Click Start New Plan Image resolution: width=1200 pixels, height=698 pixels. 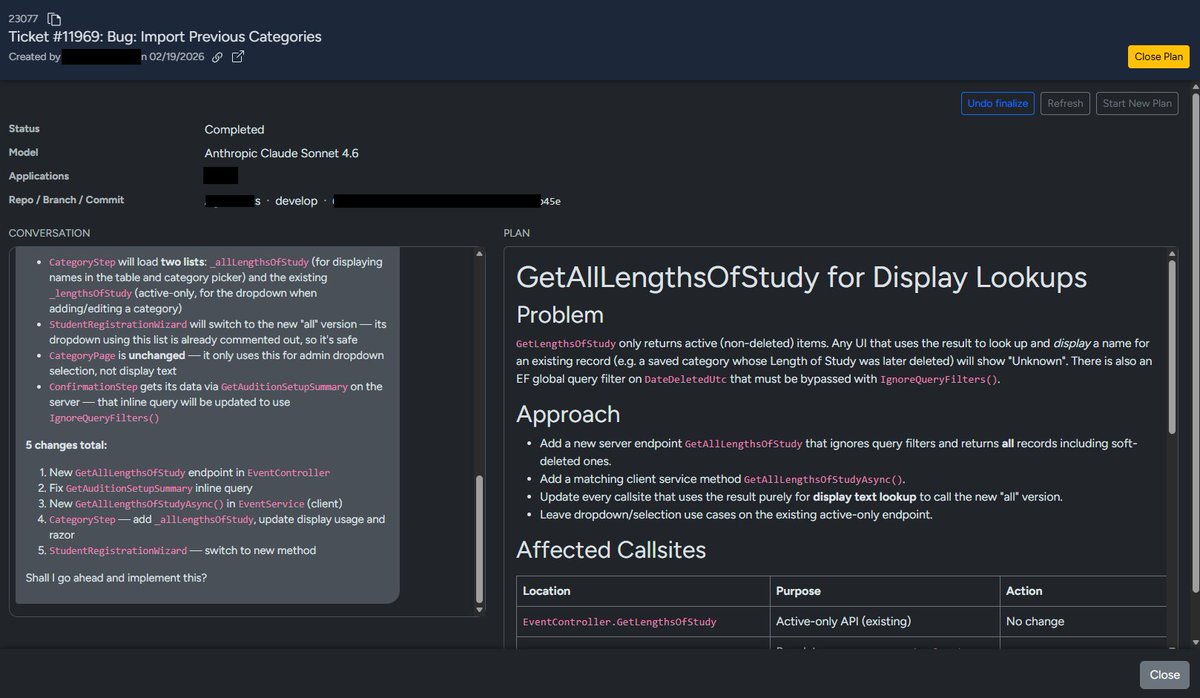point(1137,103)
